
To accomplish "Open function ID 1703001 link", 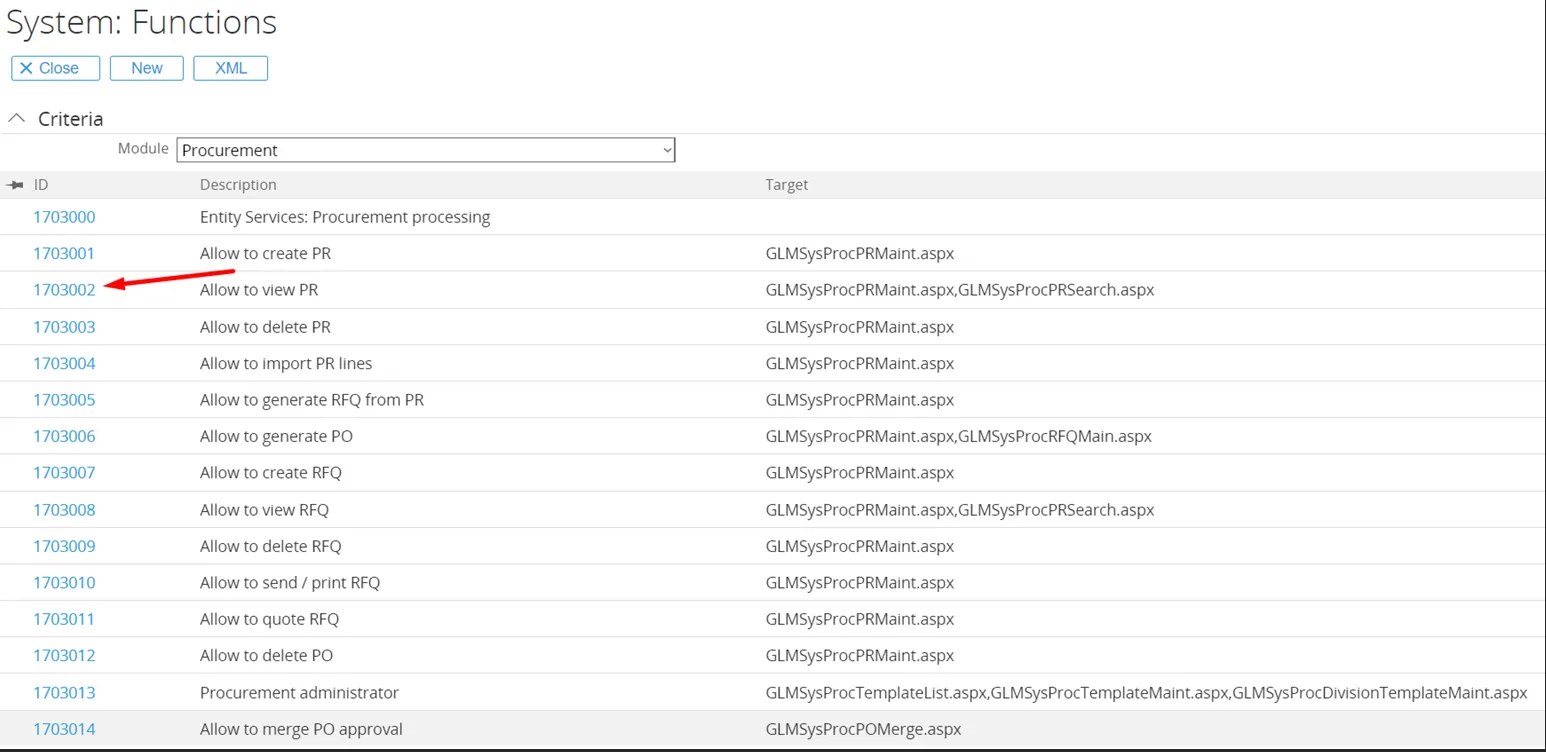I will click(64, 253).
